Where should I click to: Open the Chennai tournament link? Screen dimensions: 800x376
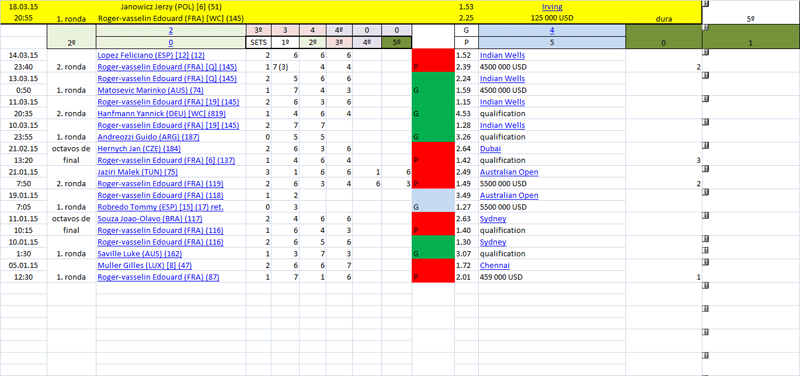tap(495, 266)
